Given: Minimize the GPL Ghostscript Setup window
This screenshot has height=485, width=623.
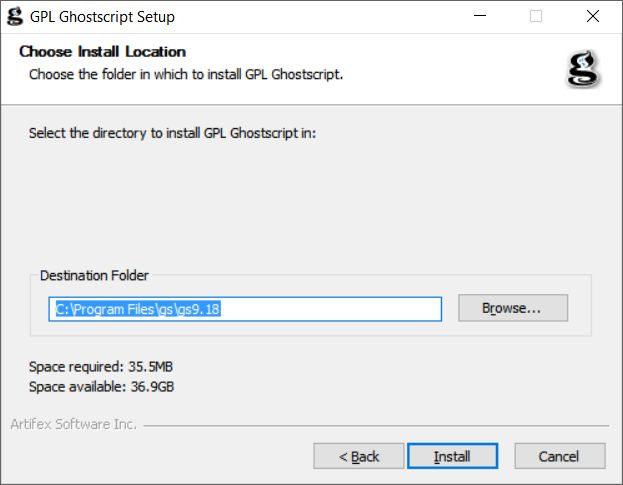Looking at the screenshot, I should tap(490, 16).
